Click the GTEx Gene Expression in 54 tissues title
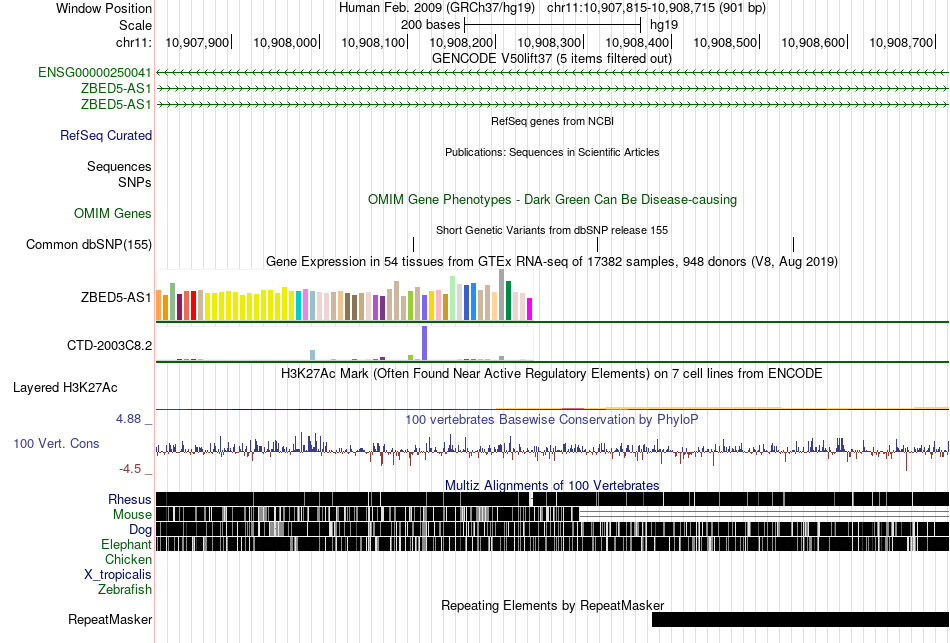Viewport: 950px width, 643px height. click(x=552, y=261)
